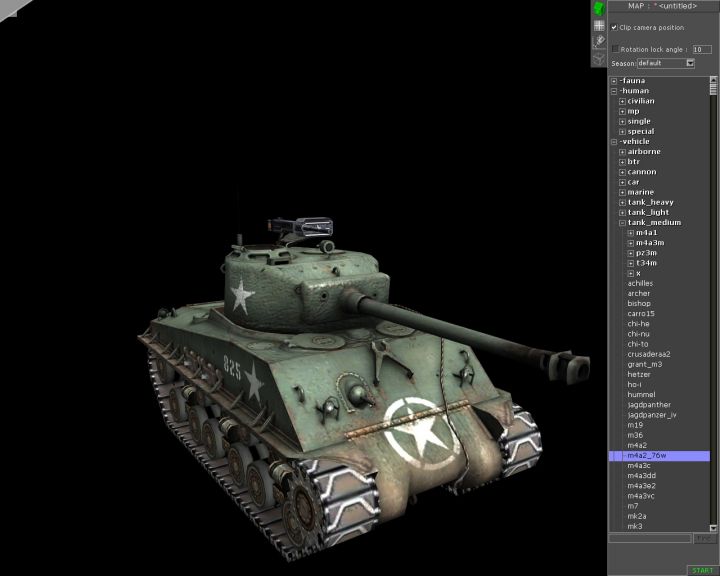Collapse the tank_medium tree node
720x576 pixels.
pos(622,223)
